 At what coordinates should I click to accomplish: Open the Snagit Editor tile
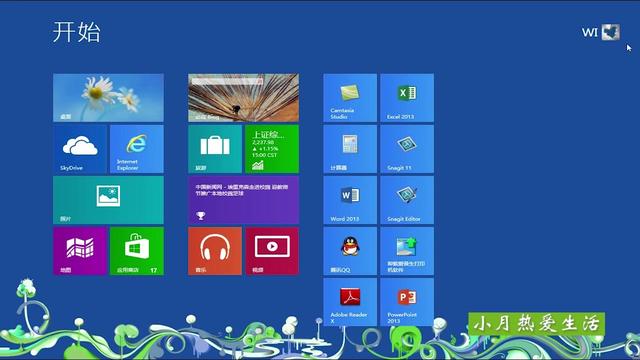[x=407, y=200]
